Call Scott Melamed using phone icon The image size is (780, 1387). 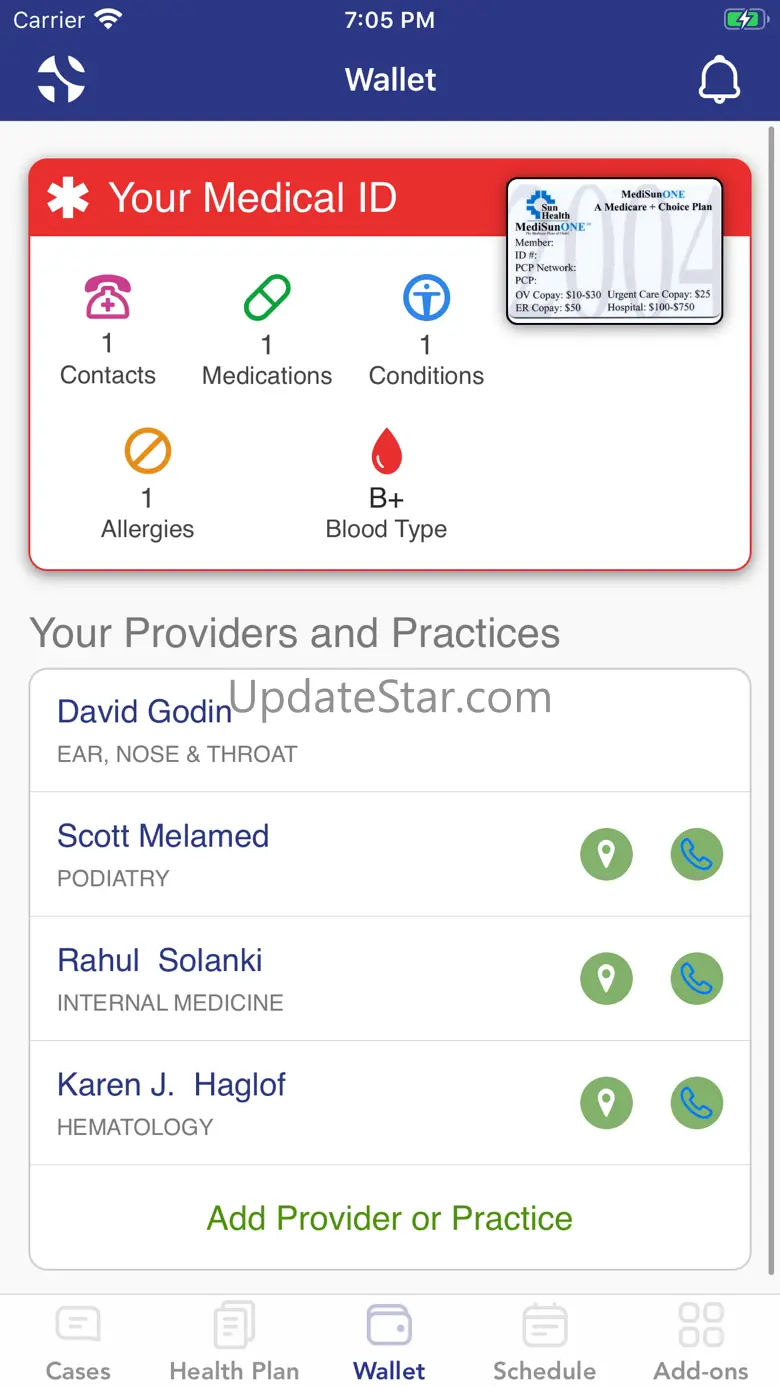(x=696, y=854)
